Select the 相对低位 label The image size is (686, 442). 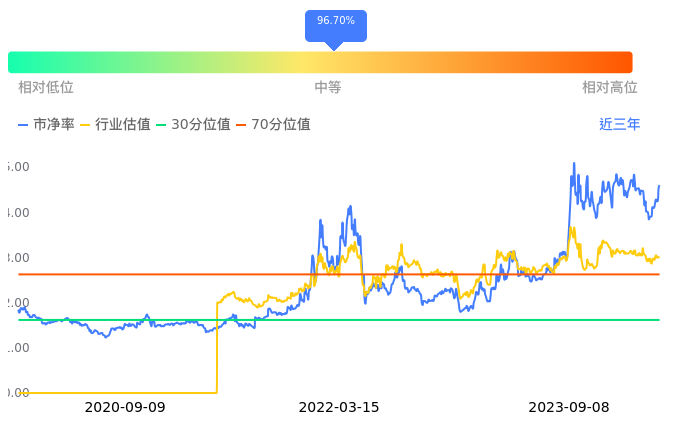click(x=46, y=88)
